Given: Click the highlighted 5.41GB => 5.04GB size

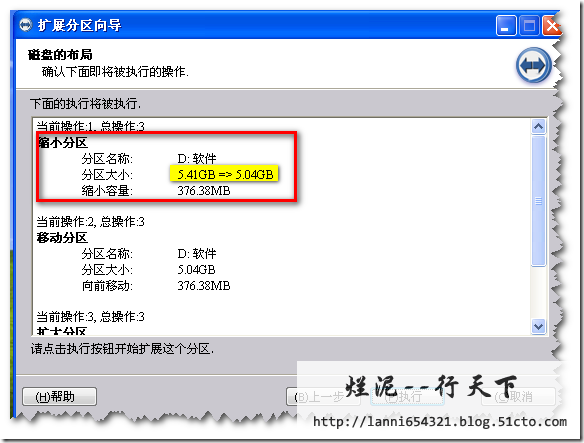Looking at the screenshot, I should (x=225, y=174).
